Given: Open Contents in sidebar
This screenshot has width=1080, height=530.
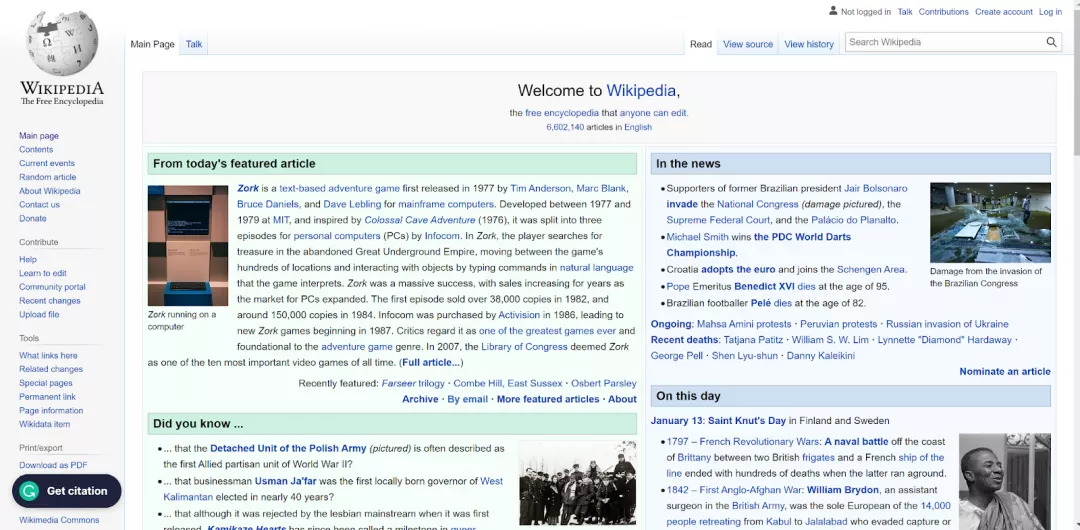Looking at the screenshot, I should click(x=36, y=150).
